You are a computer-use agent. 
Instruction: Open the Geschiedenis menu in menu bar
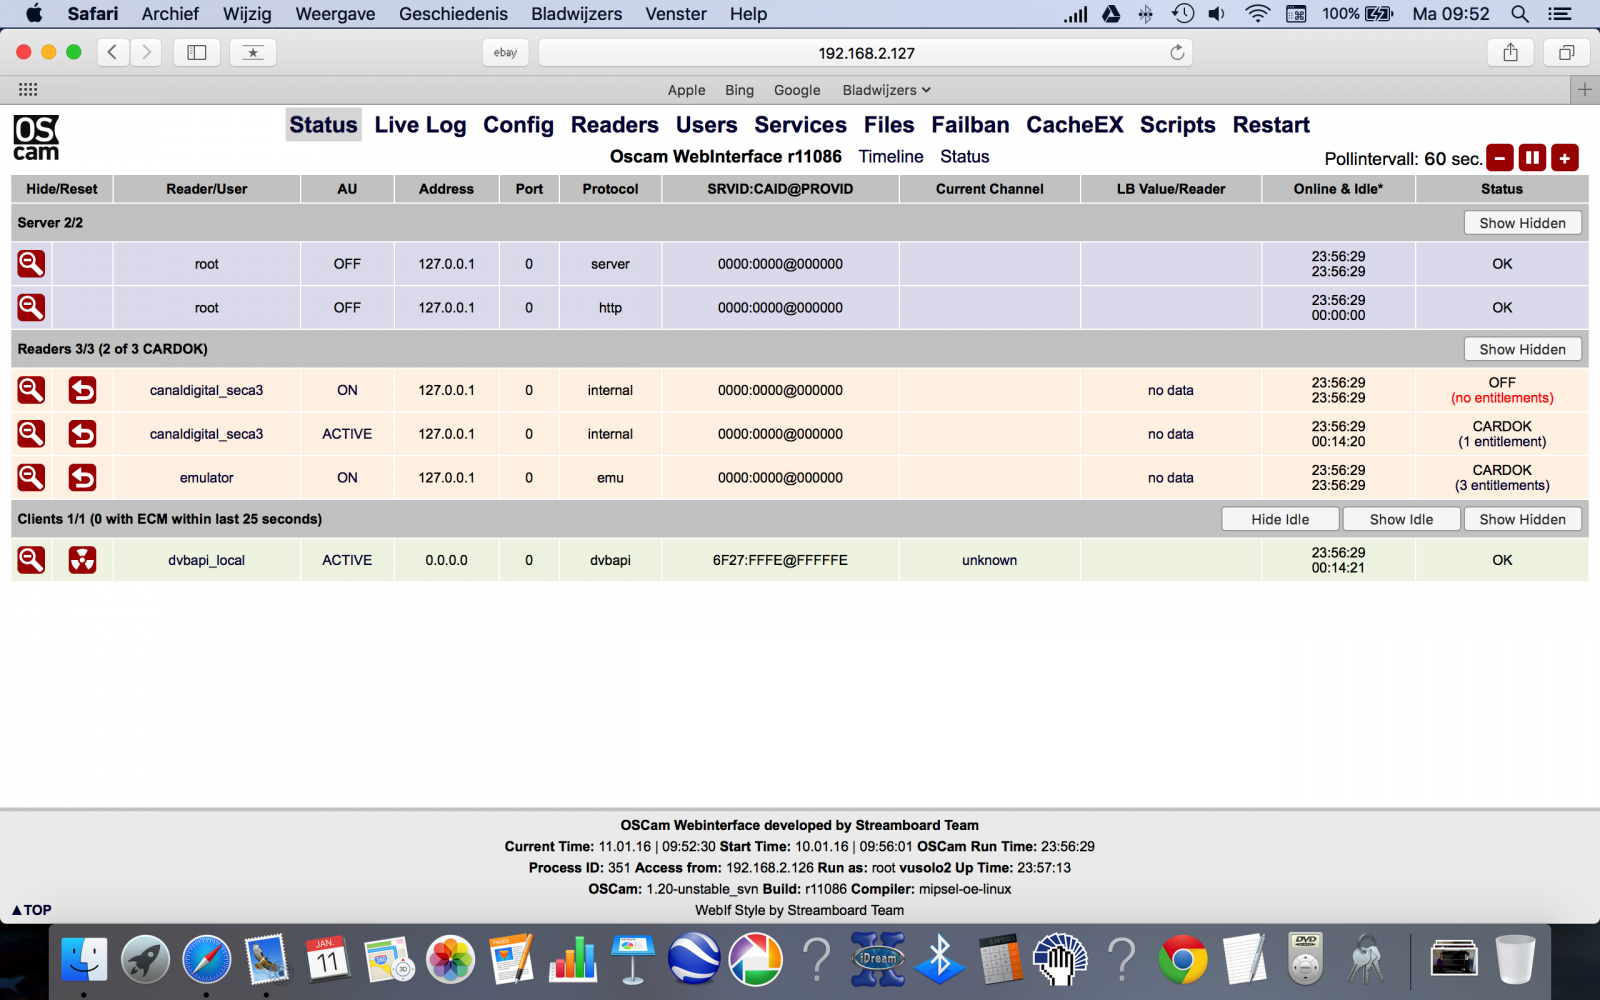click(x=453, y=14)
